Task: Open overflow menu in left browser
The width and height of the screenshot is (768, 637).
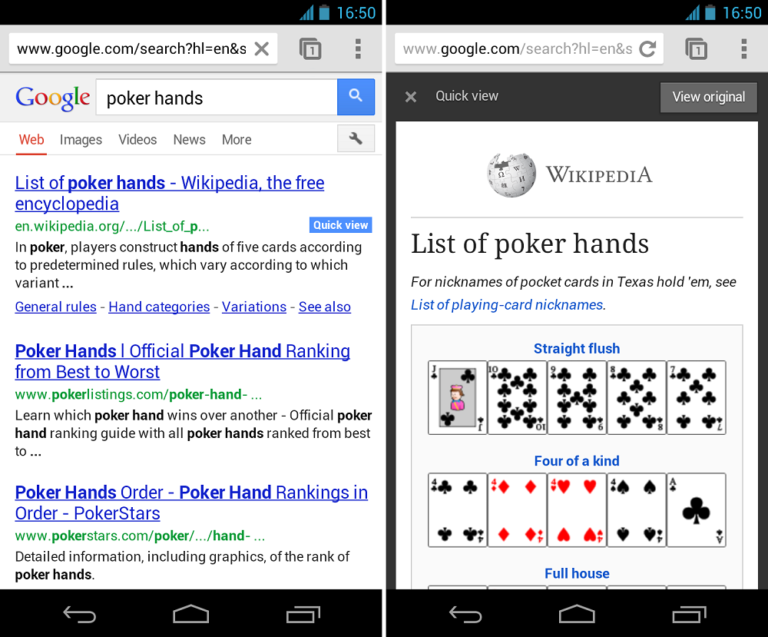Action: pos(358,48)
